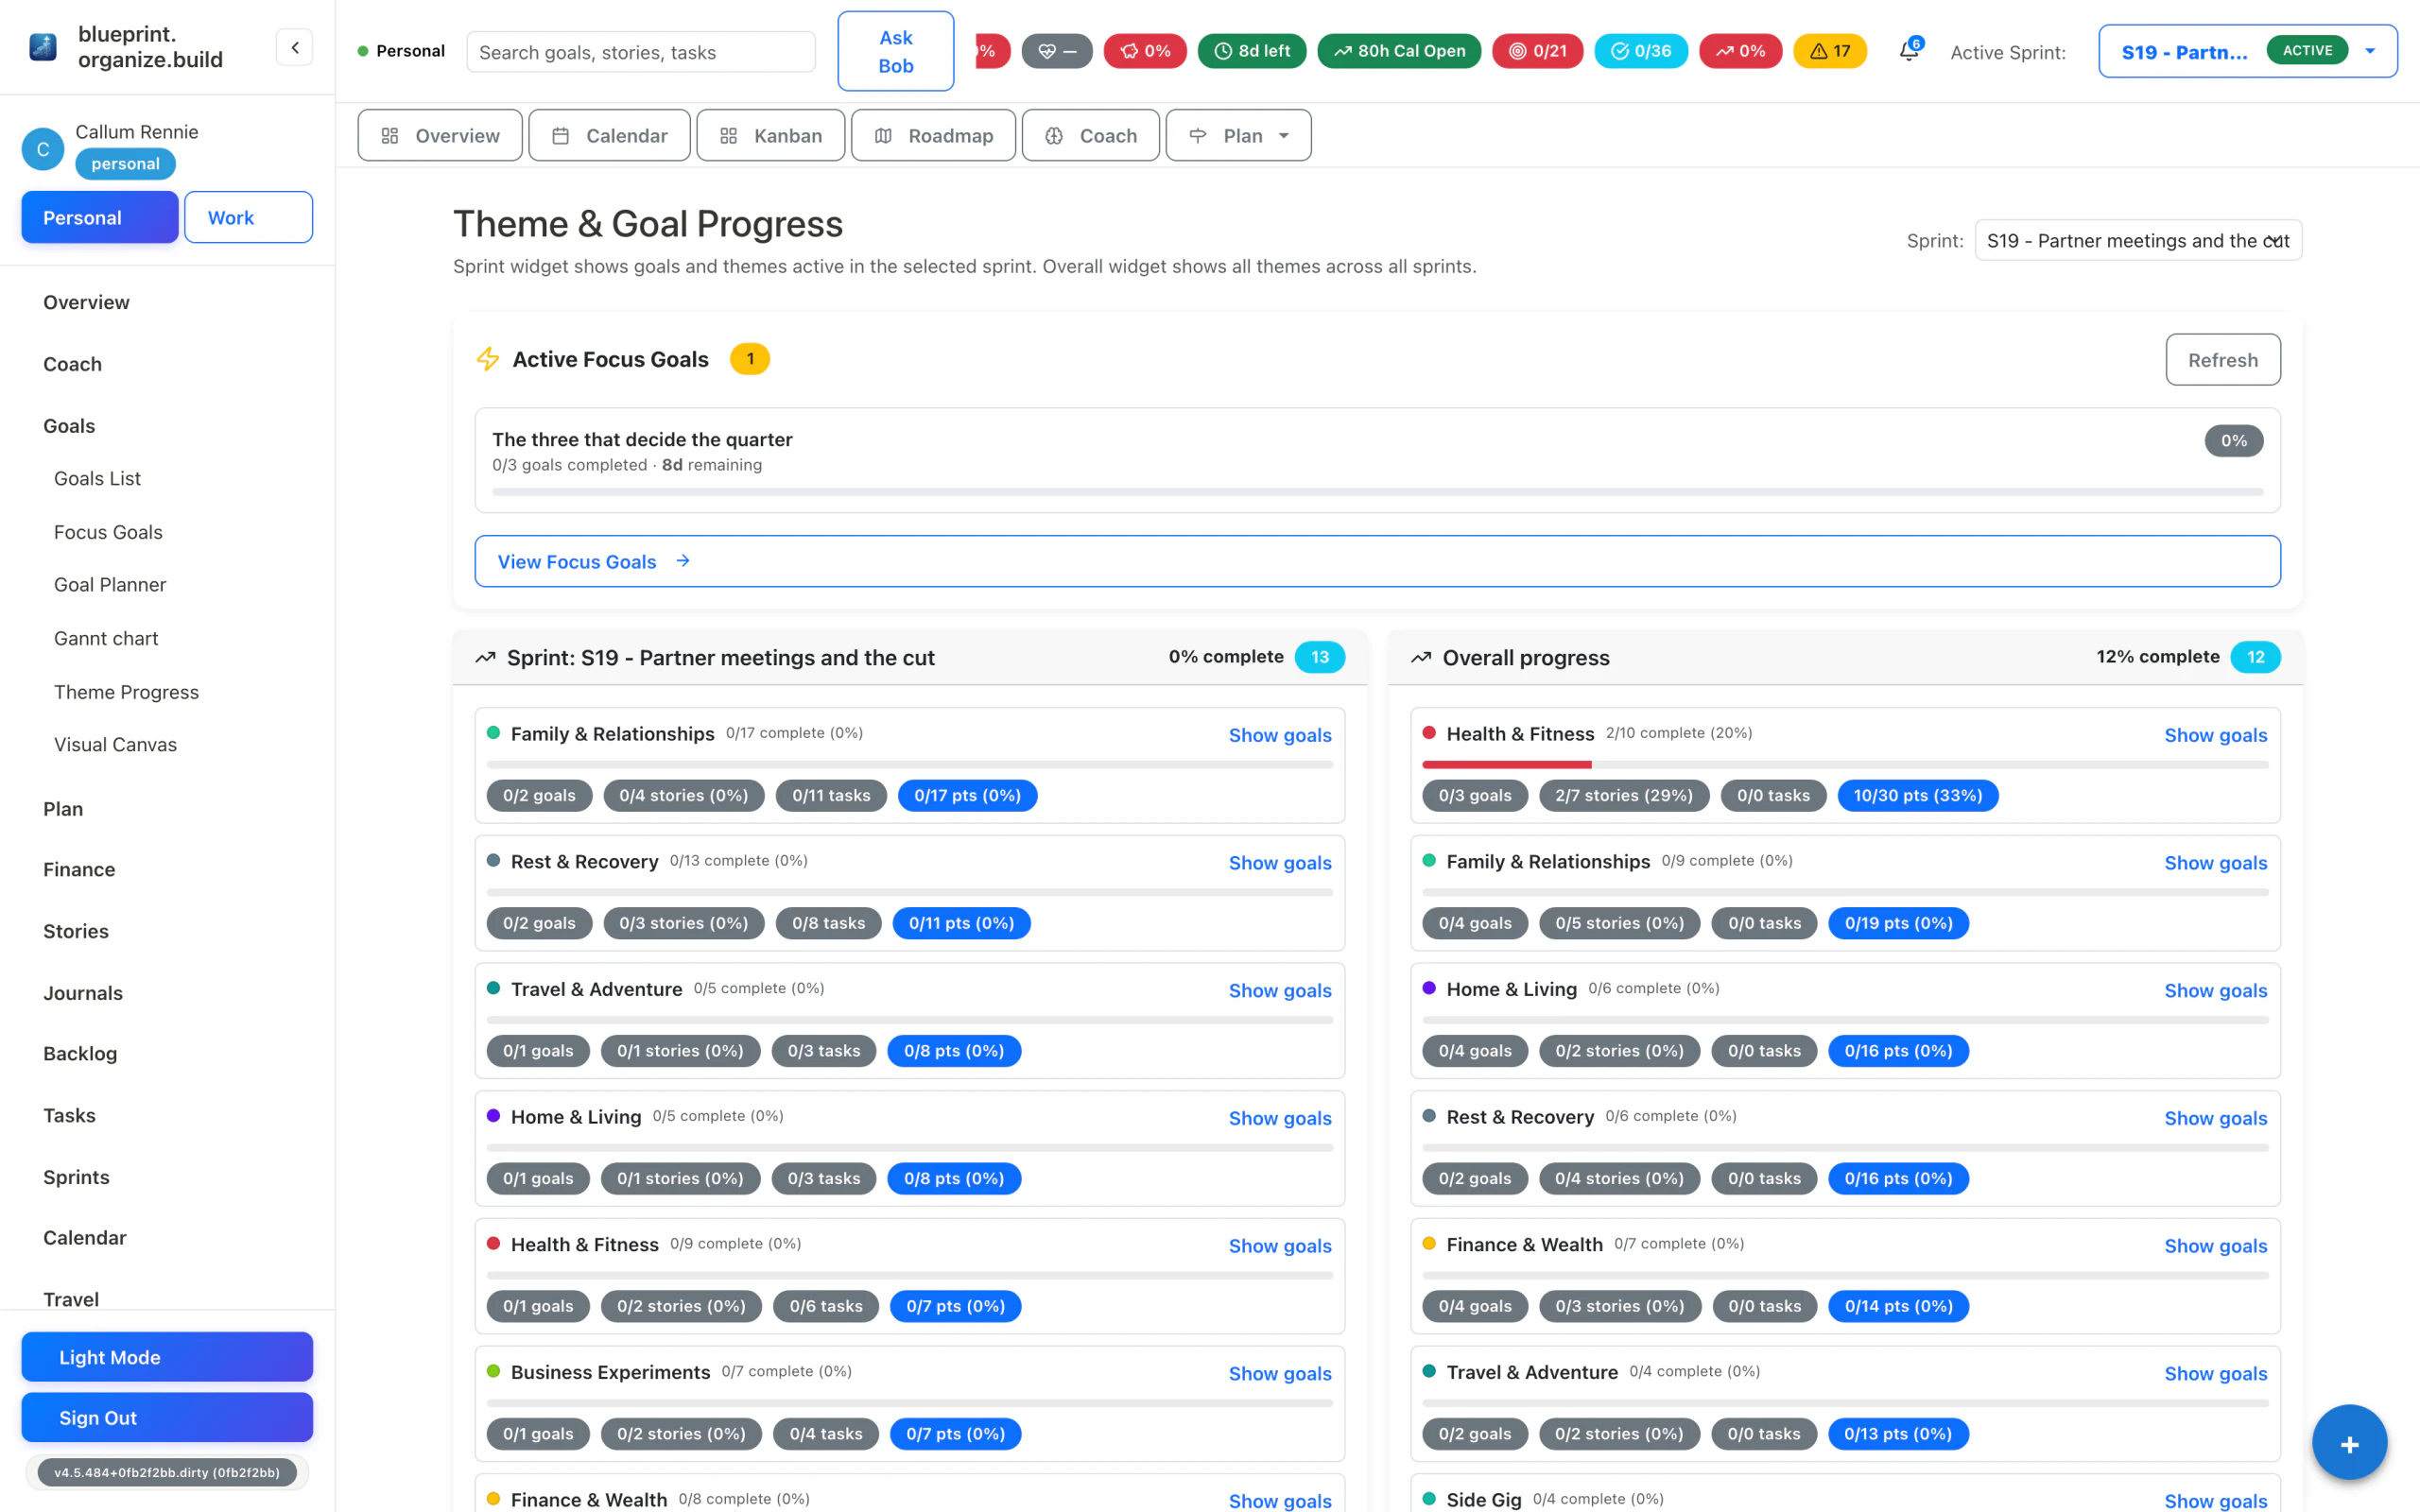Show goals for sprint Rest & Recovery

(x=1280, y=863)
